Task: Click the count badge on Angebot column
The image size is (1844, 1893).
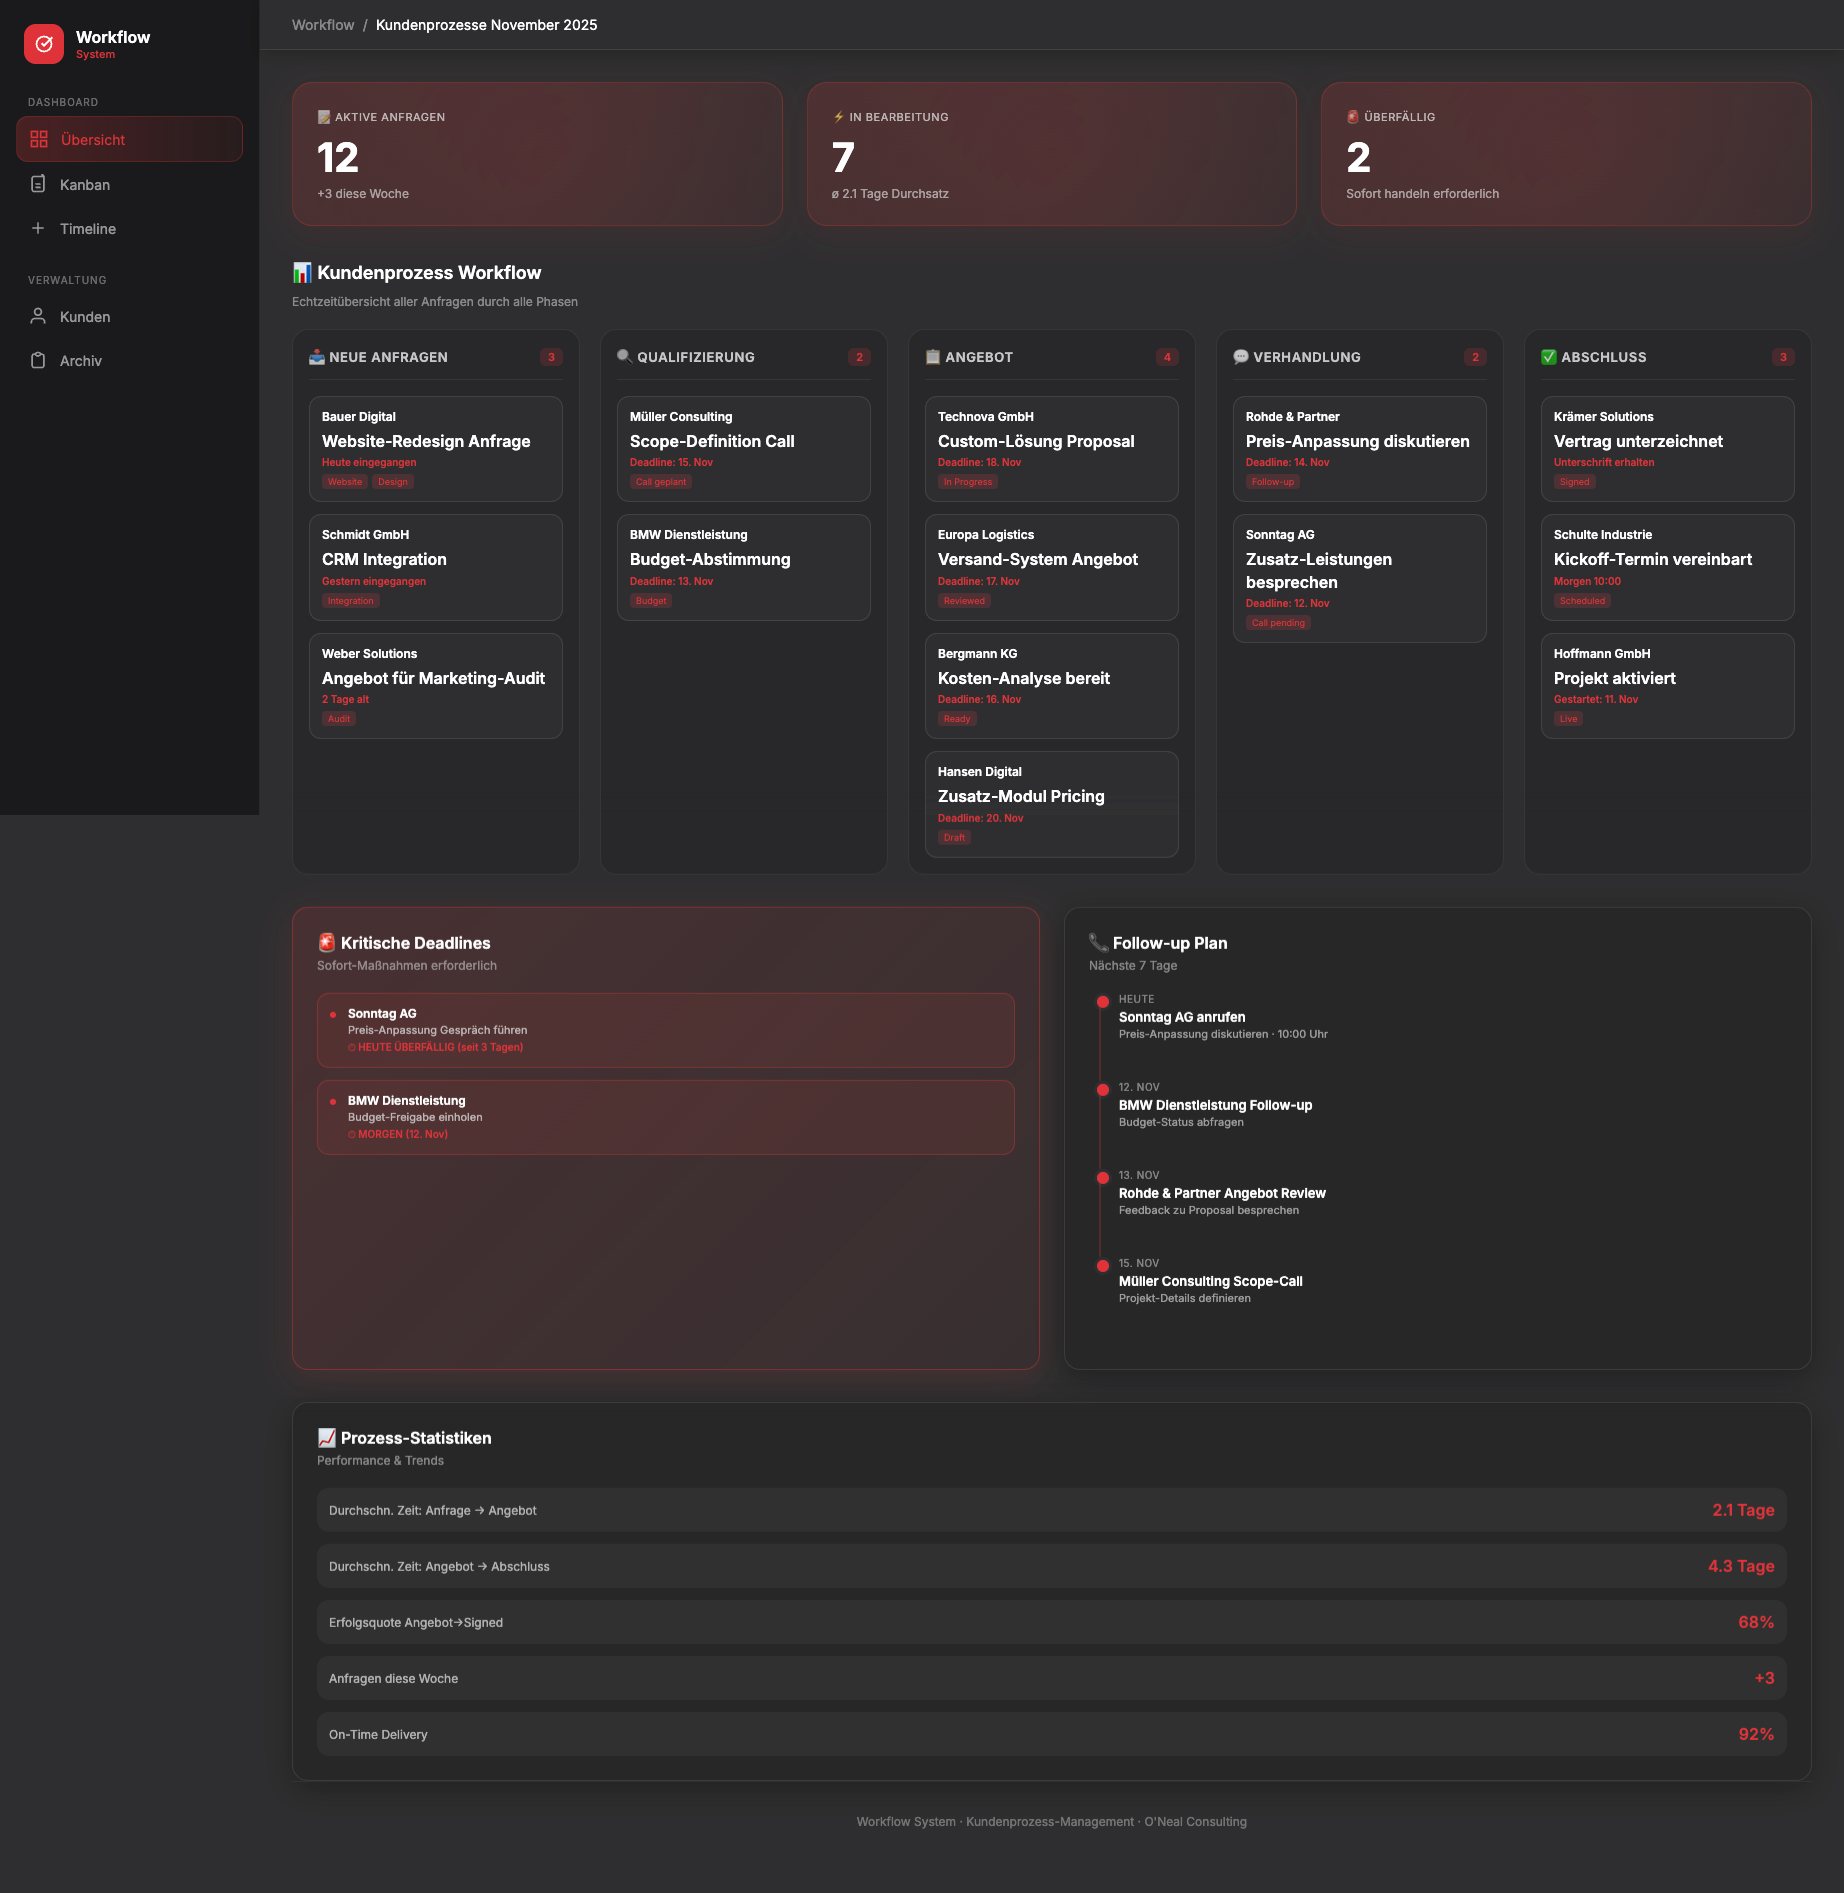Action: pyautogui.click(x=1167, y=356)
